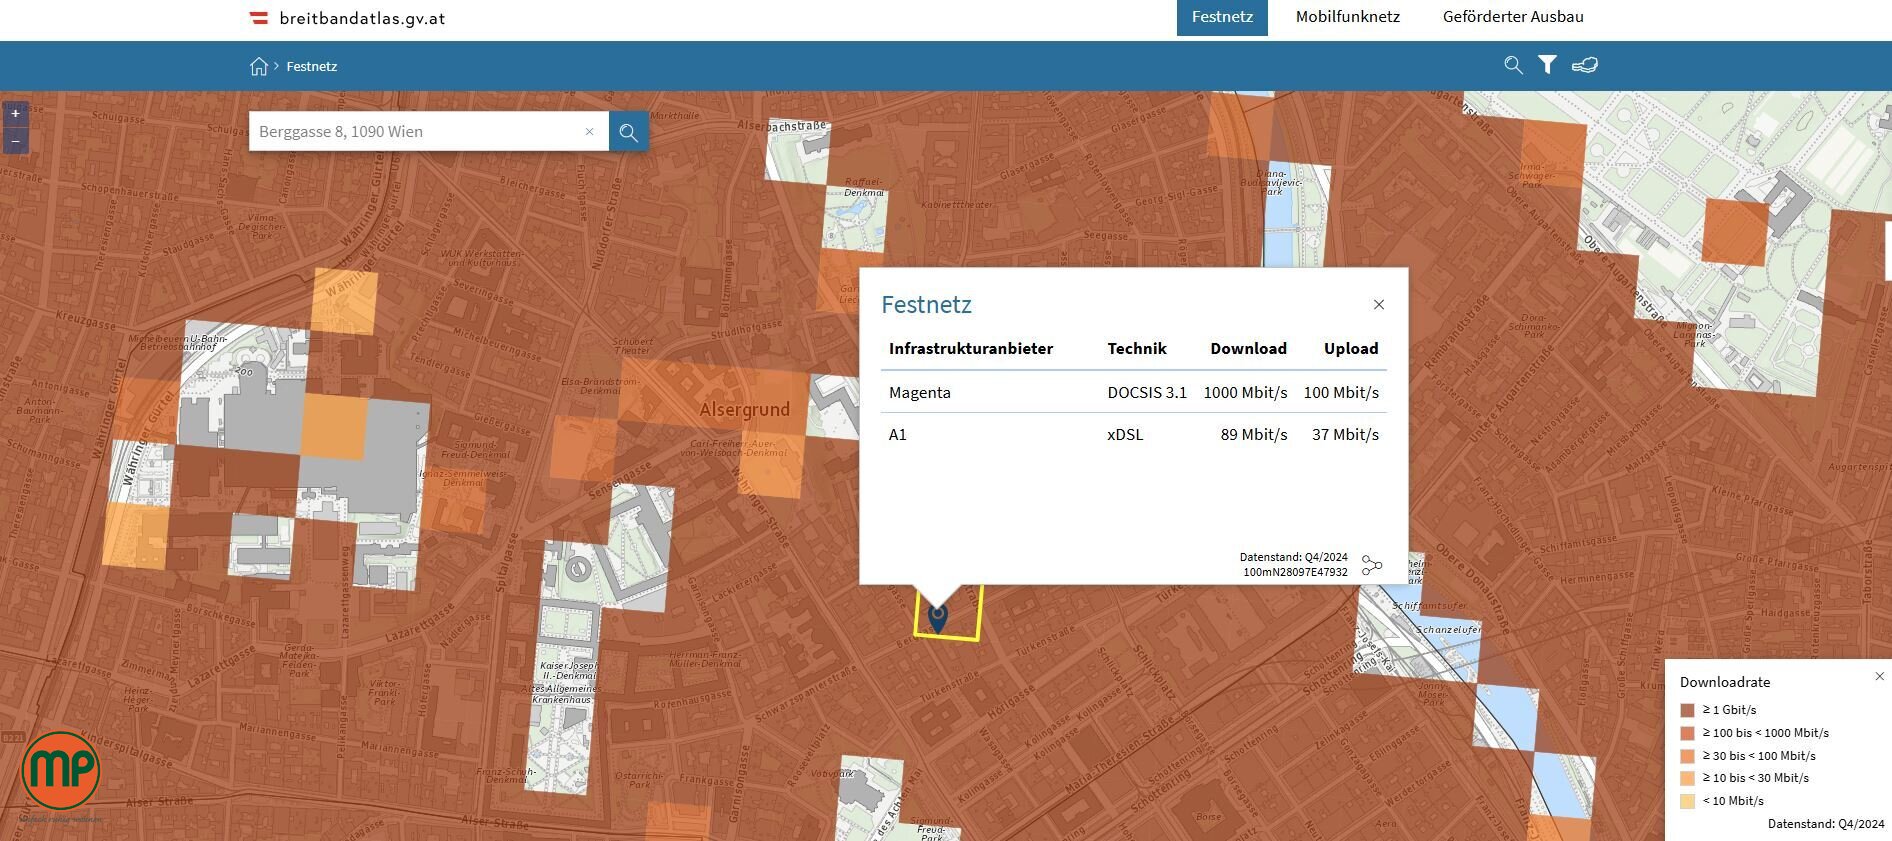Click the breitbandatlas.gv.at logo
Screen dimensions: 1892x841
347,18
